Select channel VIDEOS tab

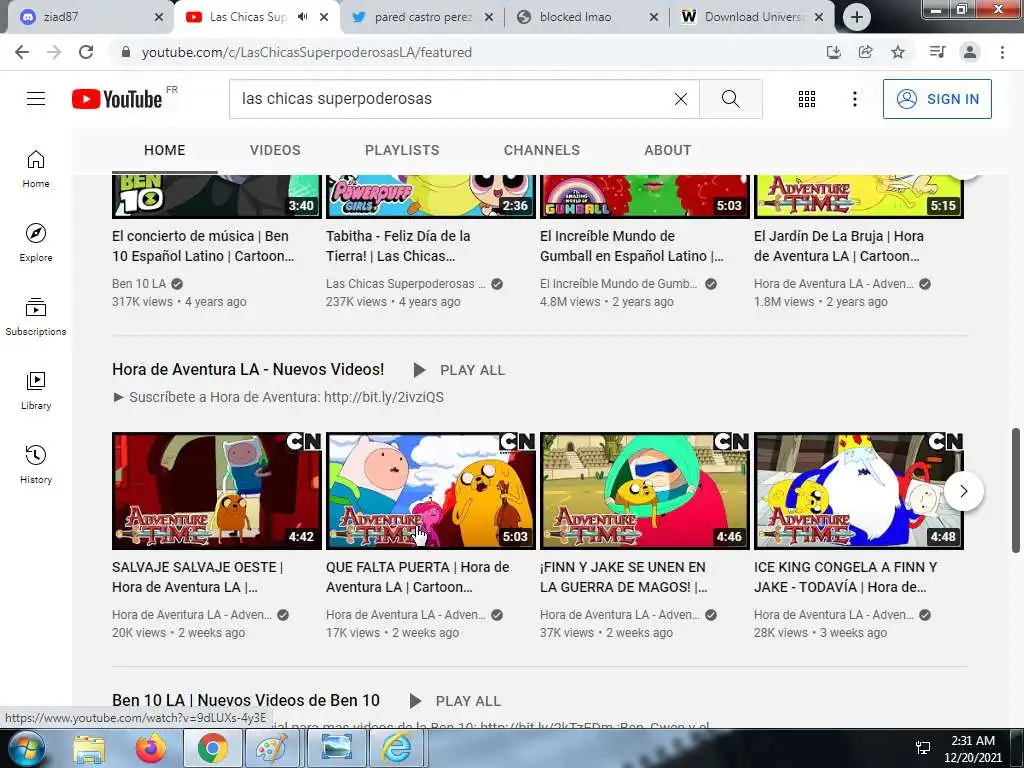tap(275, 150)
